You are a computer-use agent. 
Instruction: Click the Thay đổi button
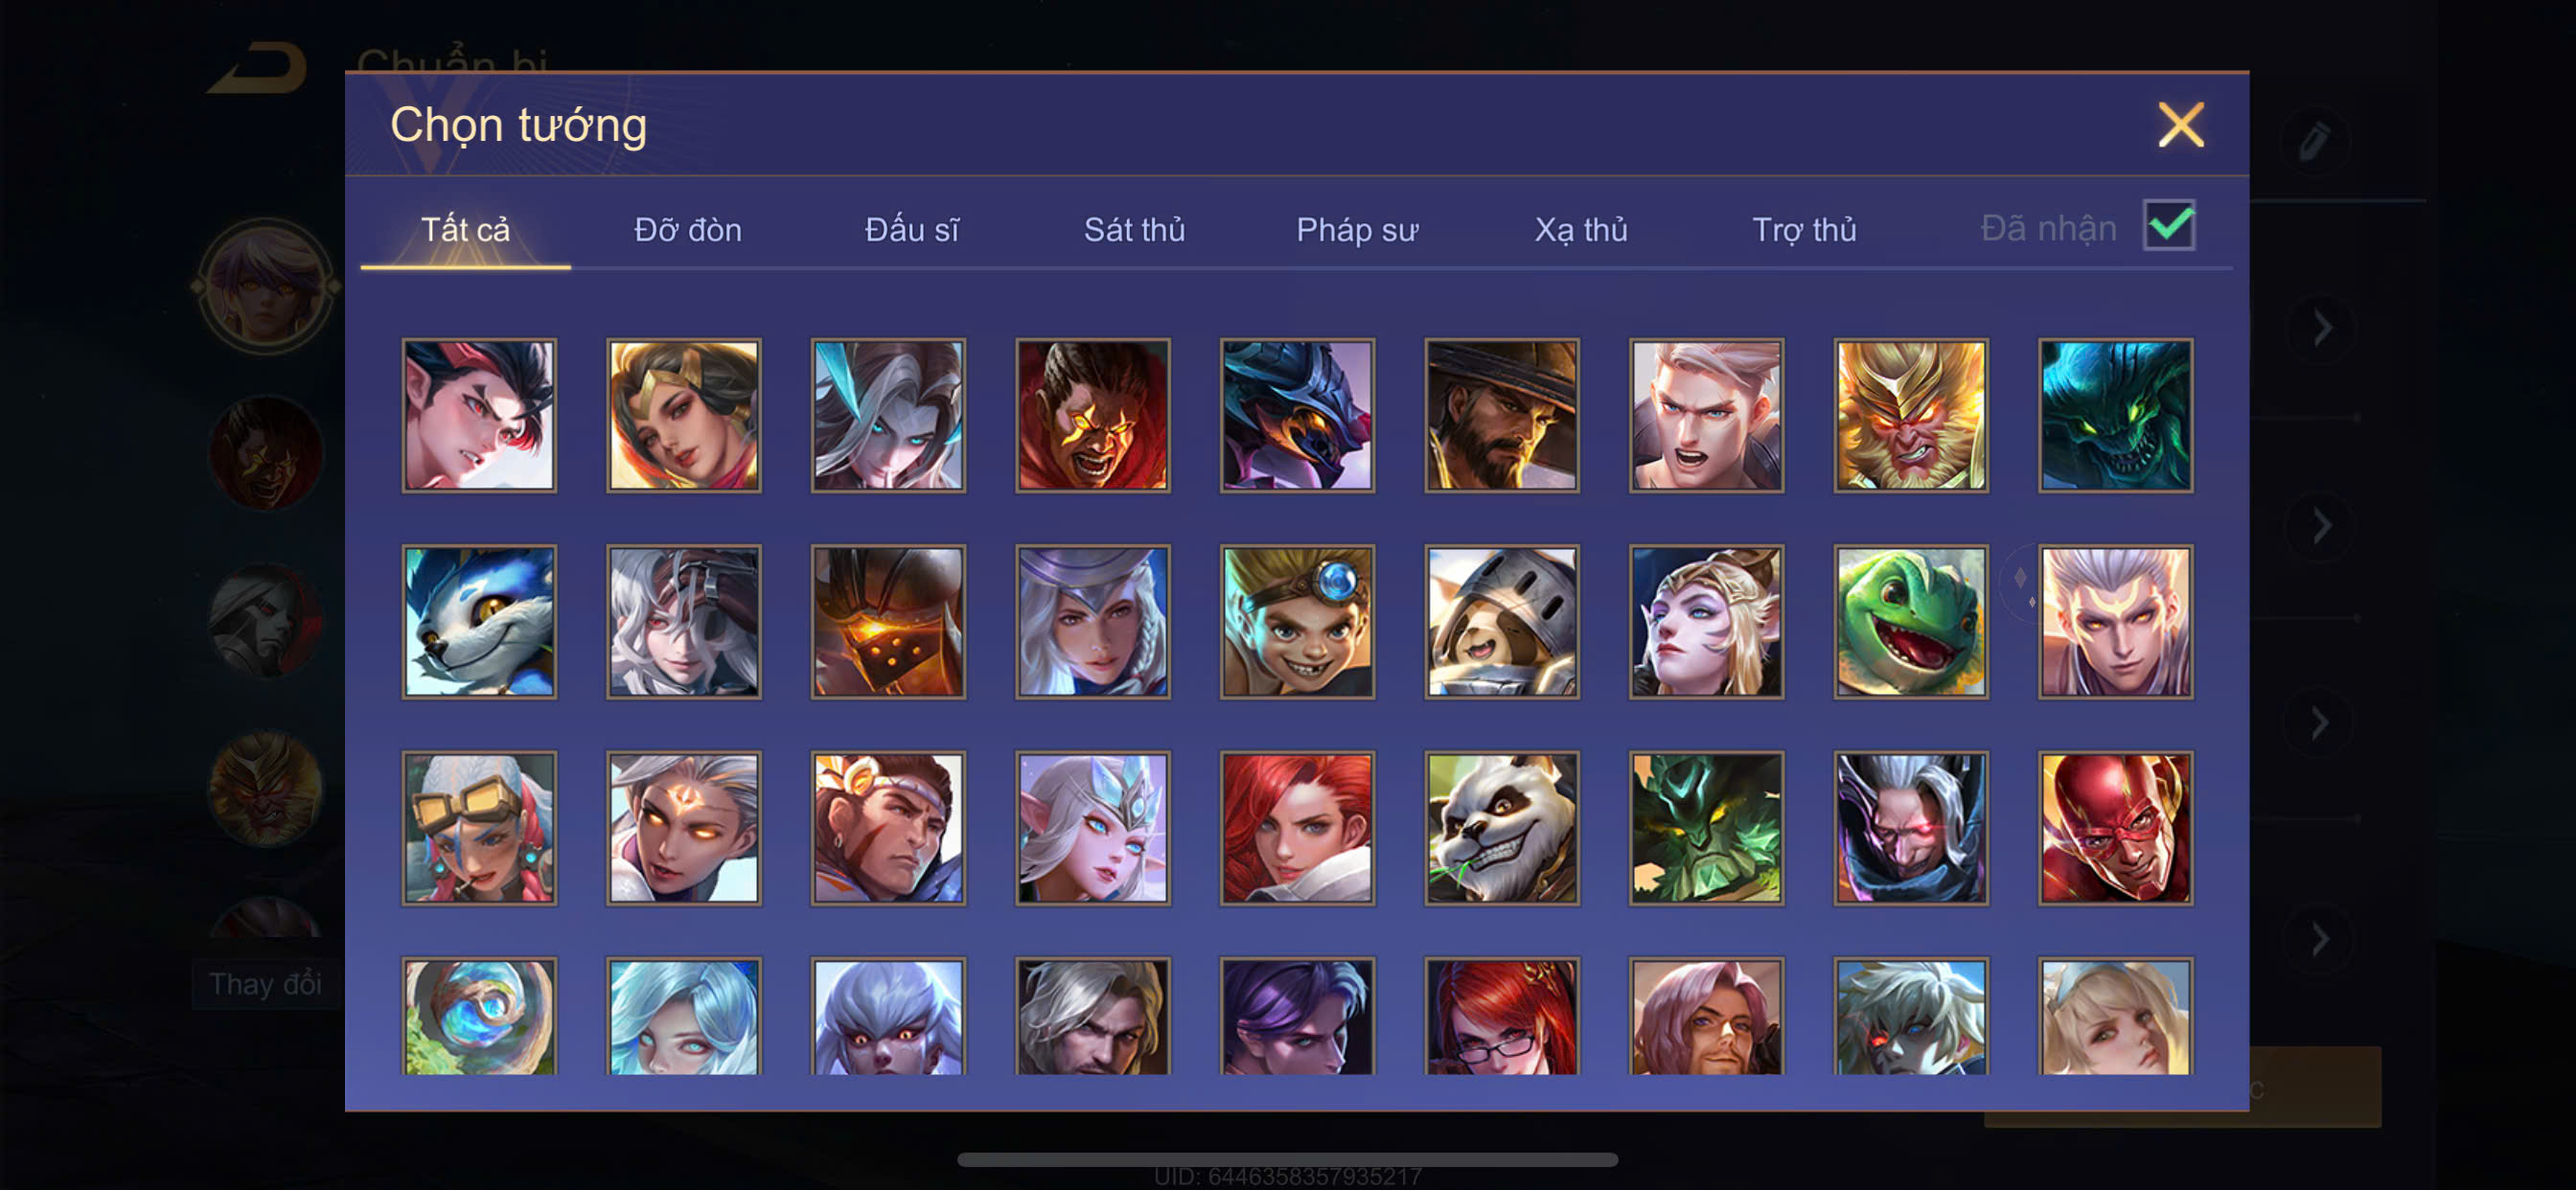click(265, 984)
